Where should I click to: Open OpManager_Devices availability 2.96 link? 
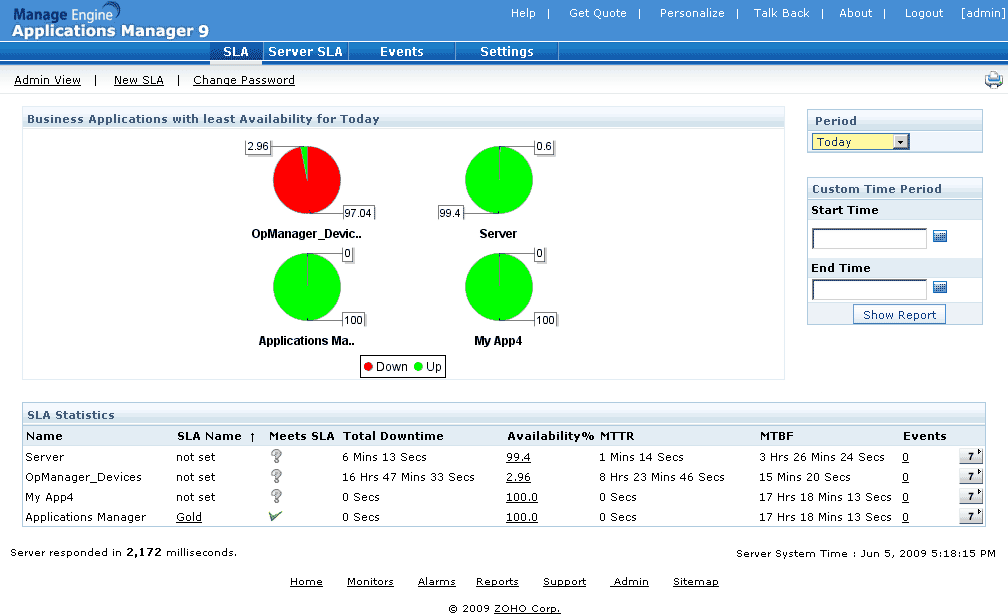(518, 477)
